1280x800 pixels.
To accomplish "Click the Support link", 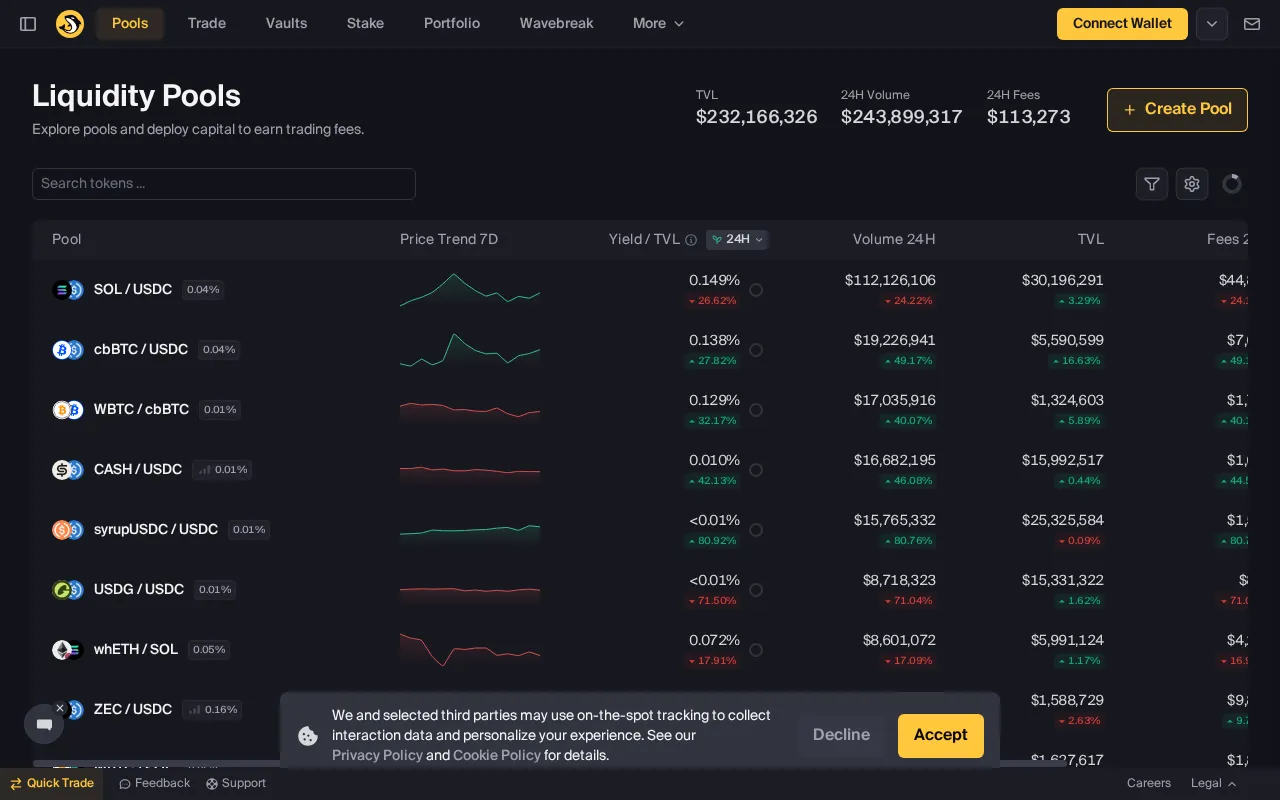I will (236, 784).
